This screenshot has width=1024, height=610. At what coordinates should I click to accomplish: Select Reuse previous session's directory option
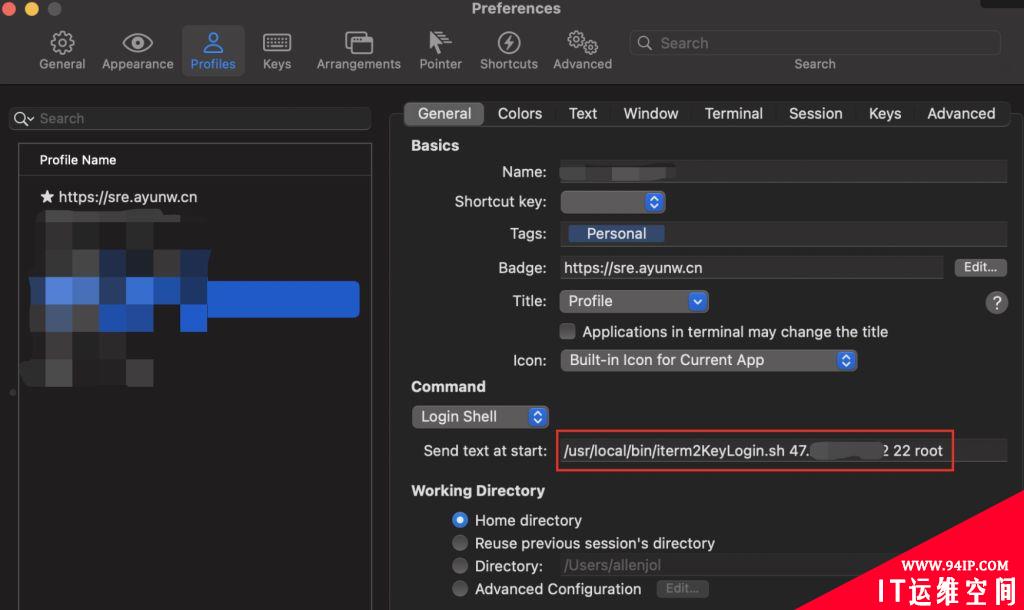click(460, 543)
